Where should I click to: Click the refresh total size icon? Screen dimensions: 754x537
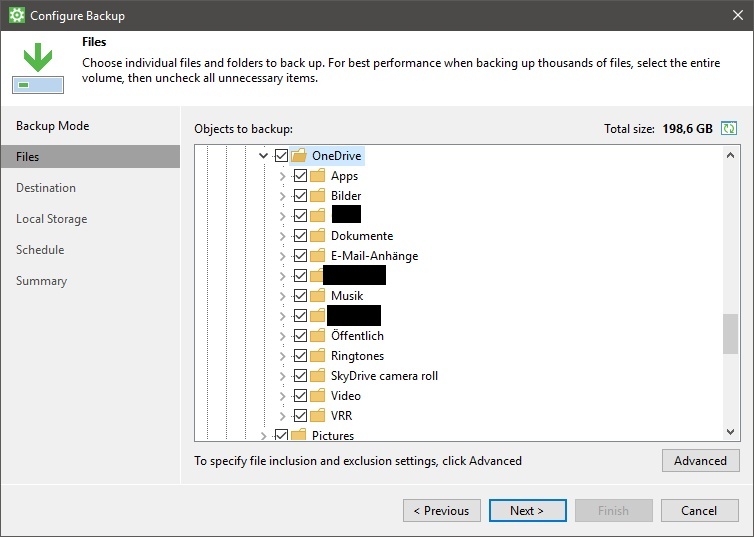click(729, 128)
